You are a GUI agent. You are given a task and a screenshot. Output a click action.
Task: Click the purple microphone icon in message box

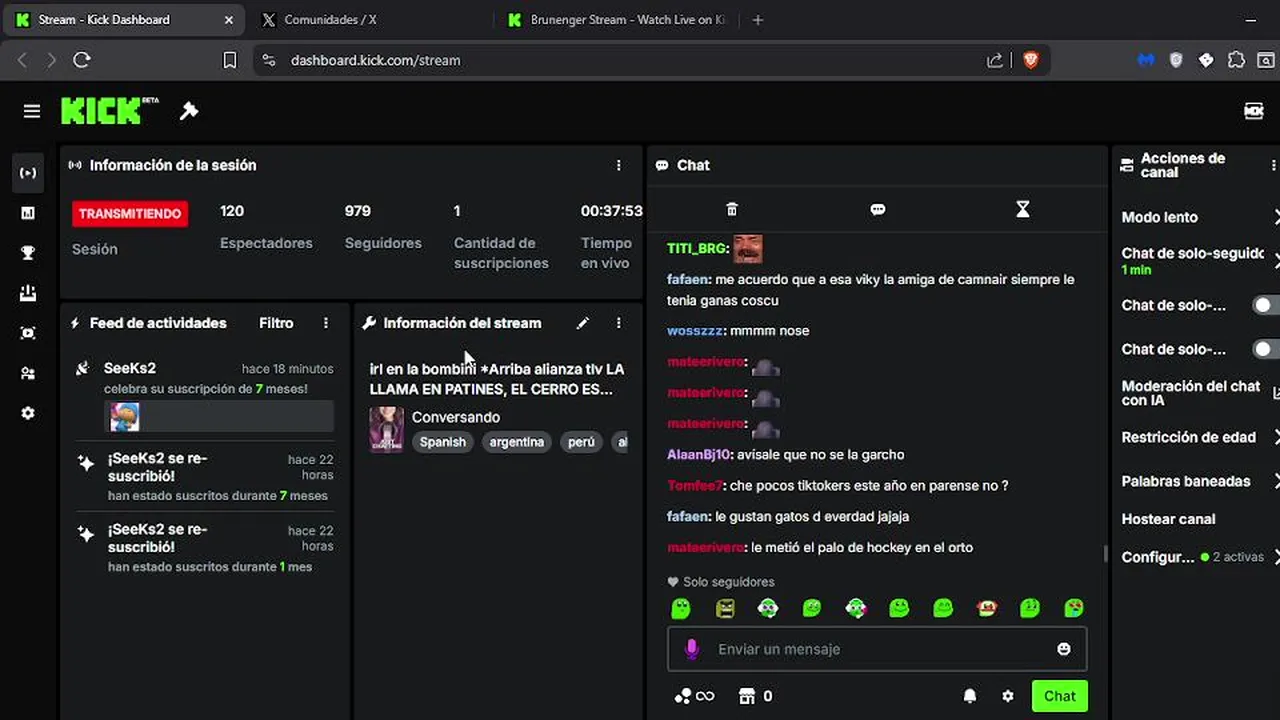[691, 649]
